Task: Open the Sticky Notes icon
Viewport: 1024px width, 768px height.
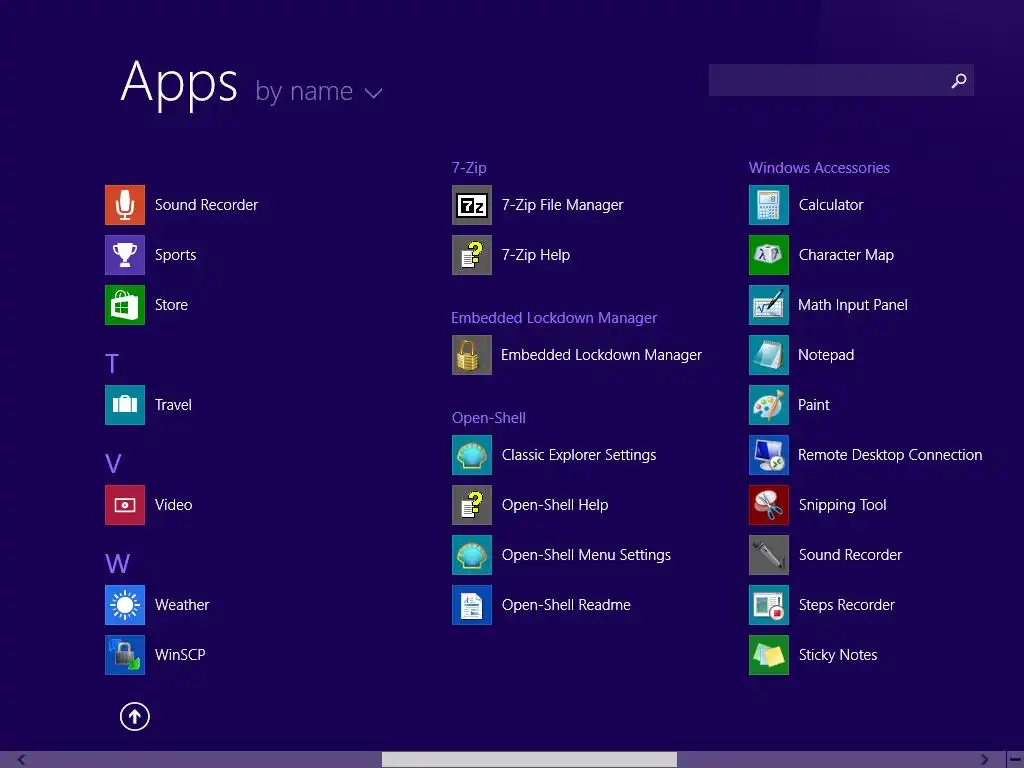Action: click(769, 655)
